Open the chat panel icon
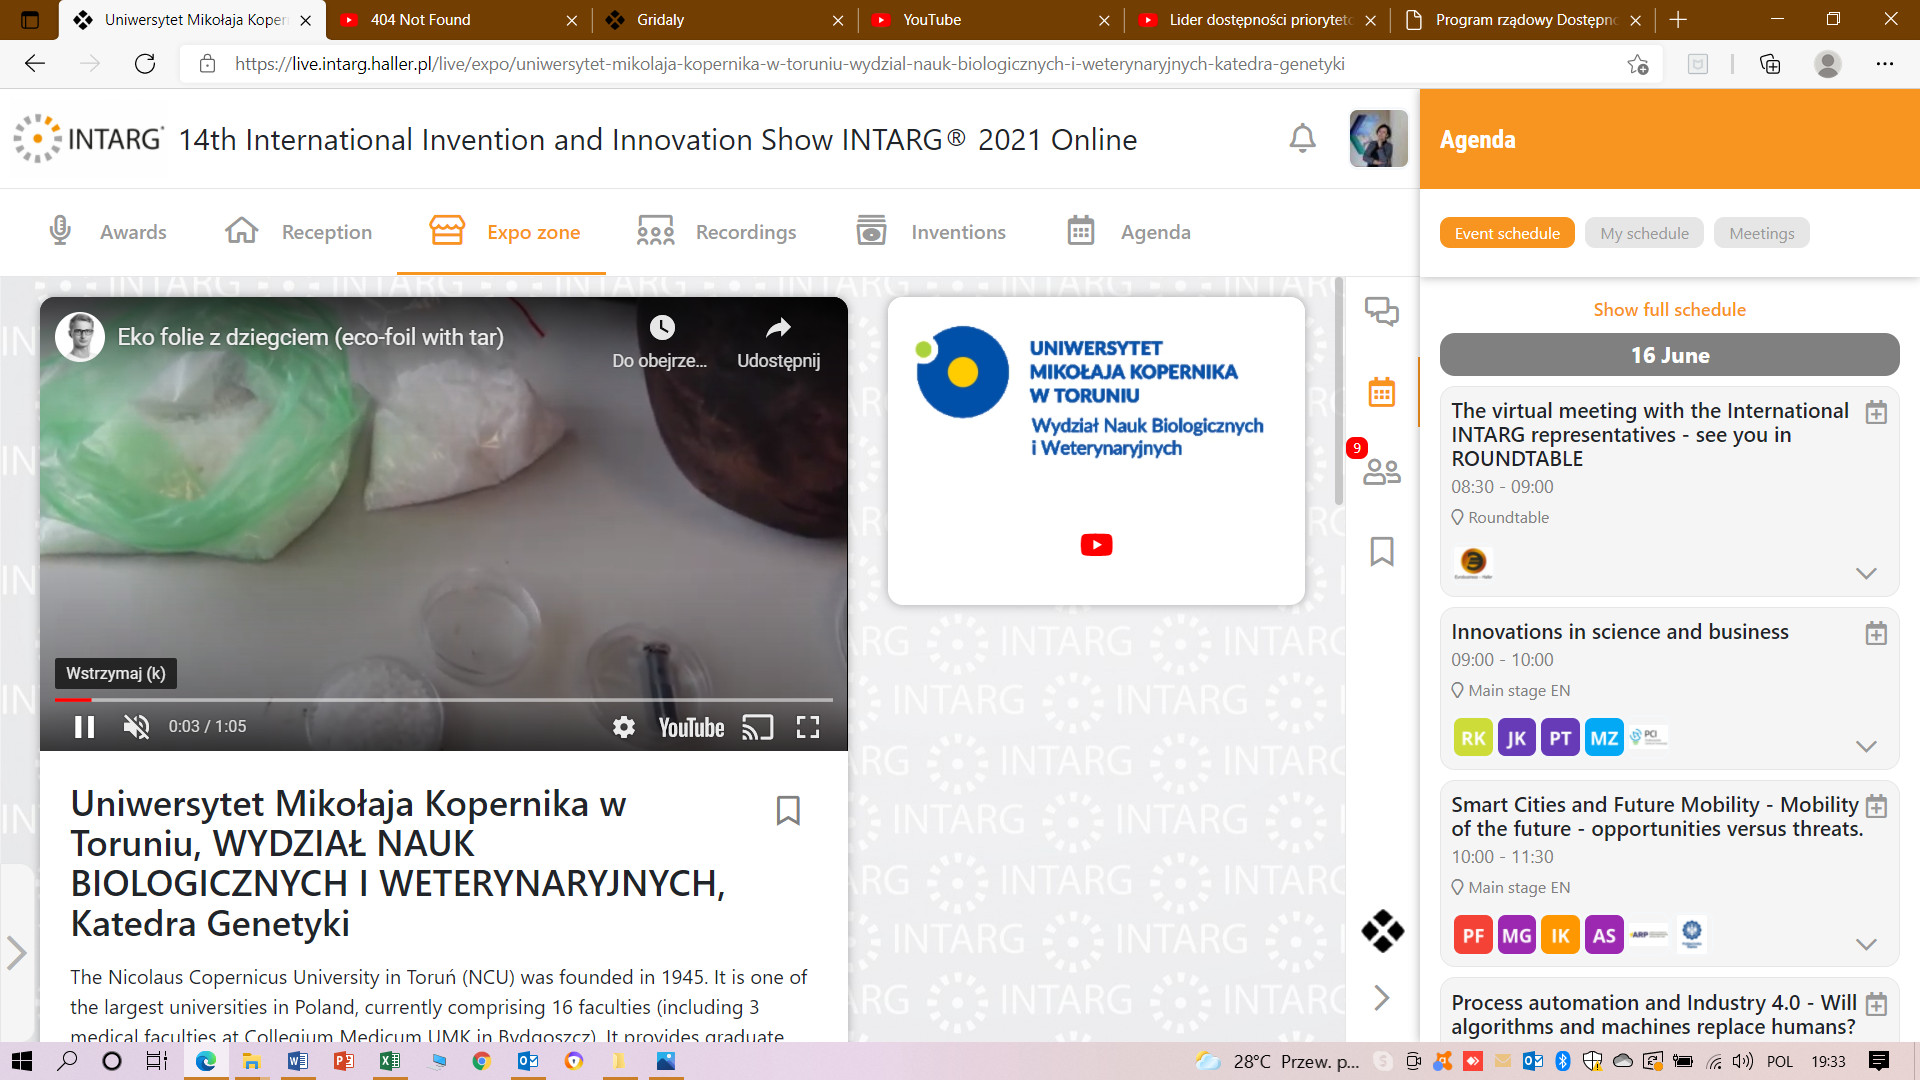1920x1080 pixels. [1382, 311]
